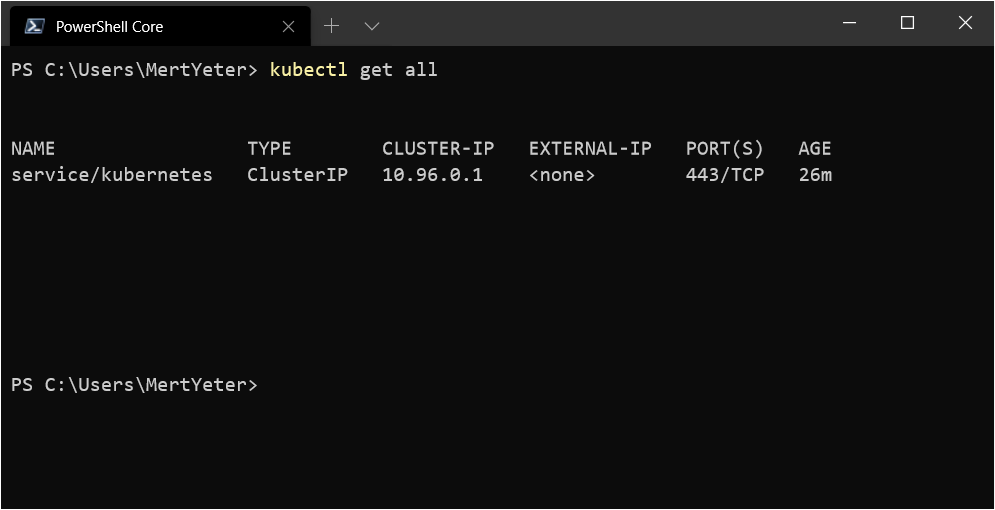Click the 10.96.0.1 cluster IP value
Image resolution: width=995 pixels, height=510 pixels.
pyautogui.click(x=432, y=174)
